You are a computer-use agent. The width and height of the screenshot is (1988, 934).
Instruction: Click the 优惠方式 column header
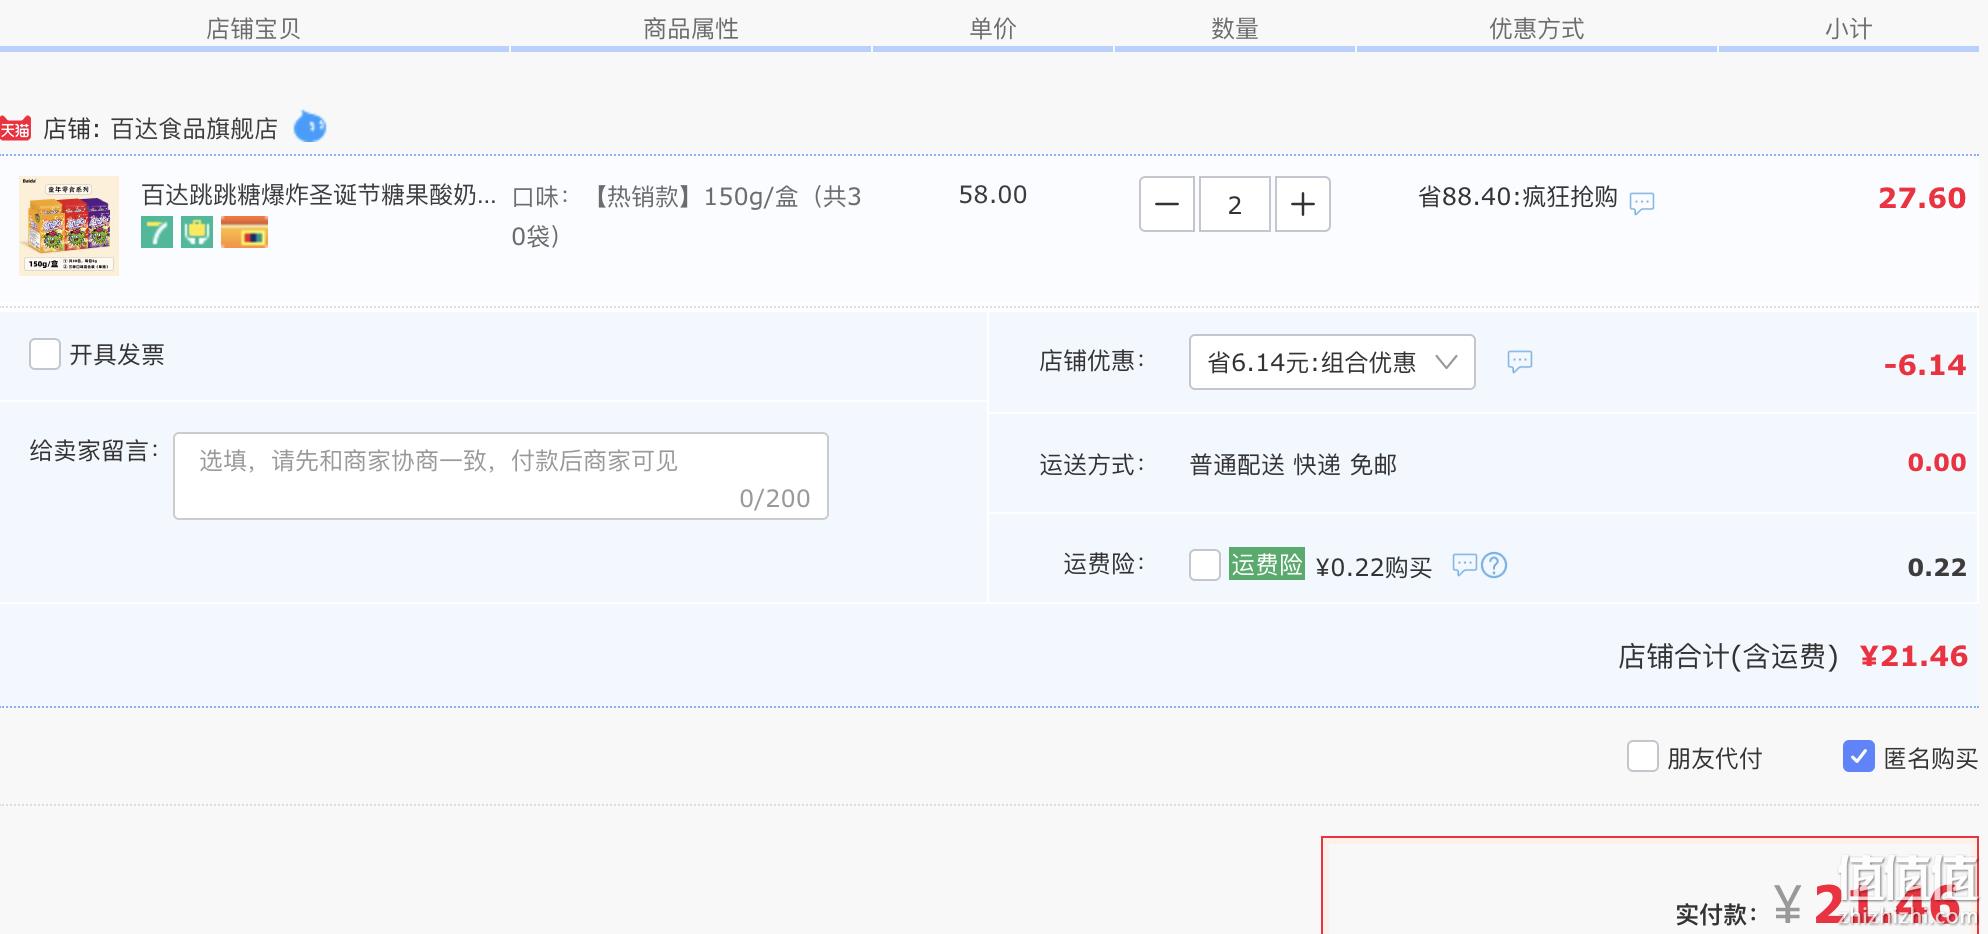(1537, 29)
